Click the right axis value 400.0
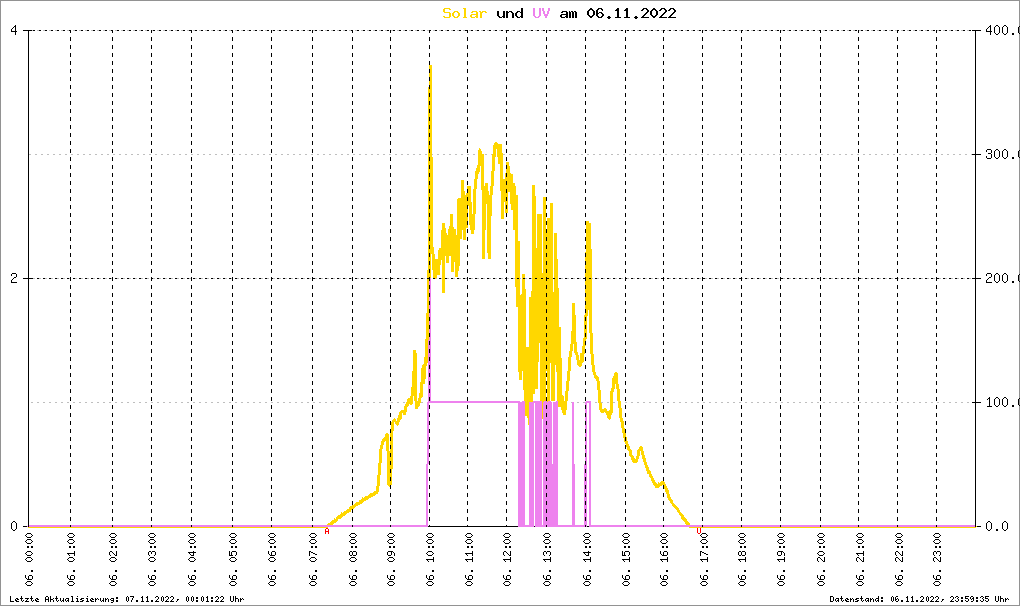Screen dimensions: 1020x606 tap(999, 30)
